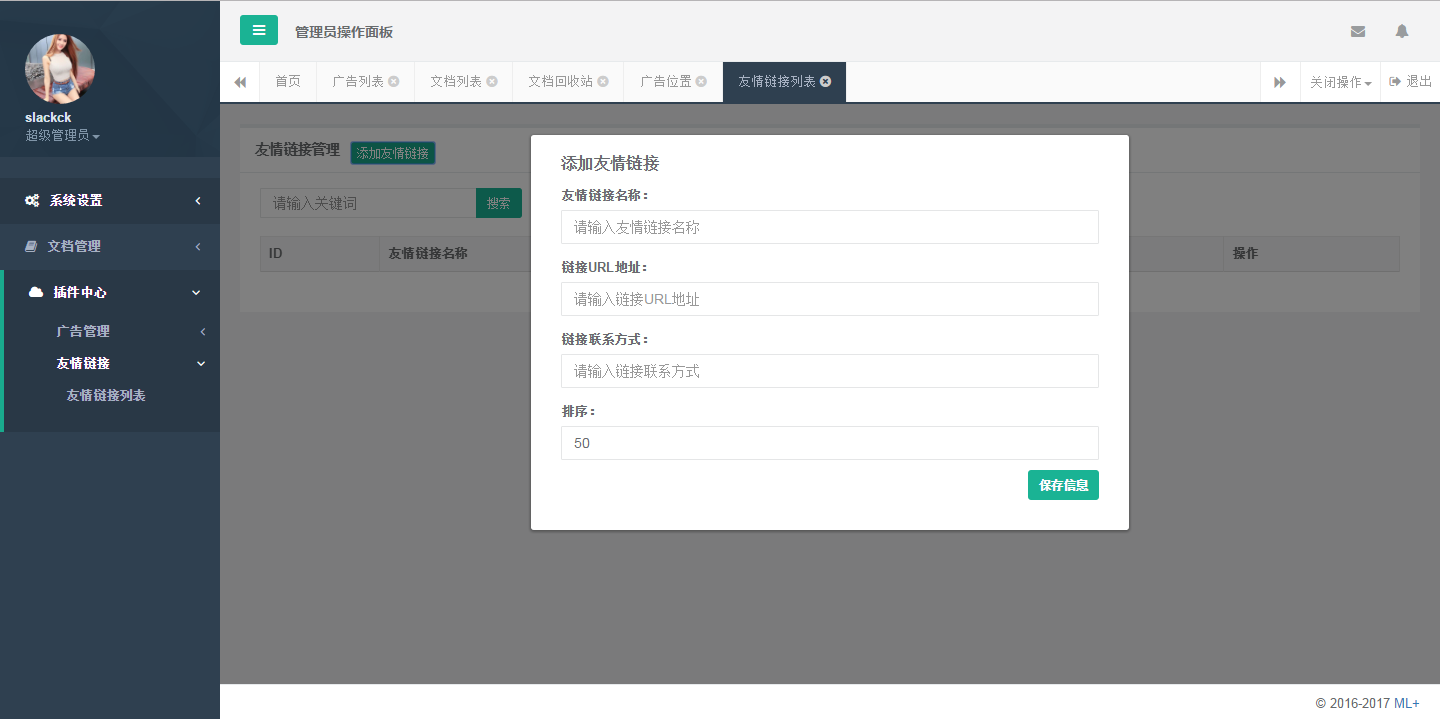
Task: Close the 文档回收站 tab using x icon
Action: click(603, 82)
